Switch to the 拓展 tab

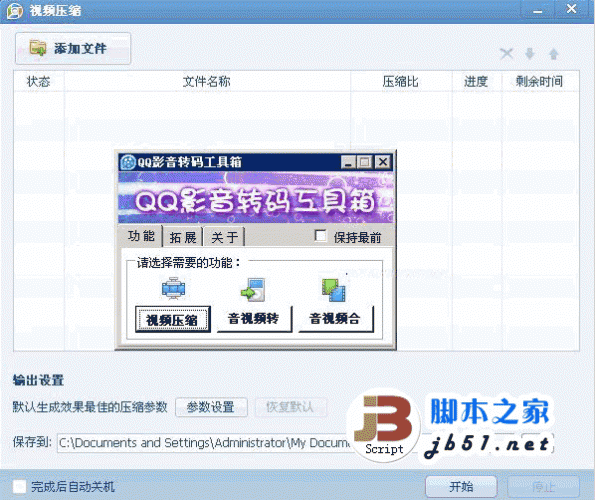[x=183, y=237]
